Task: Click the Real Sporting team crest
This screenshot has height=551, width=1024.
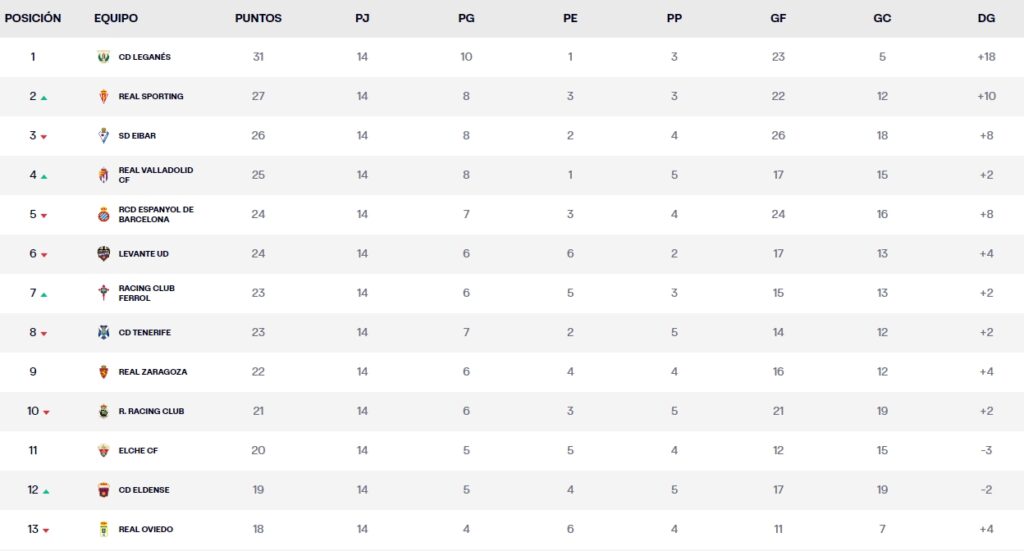Action: [102, 97]
